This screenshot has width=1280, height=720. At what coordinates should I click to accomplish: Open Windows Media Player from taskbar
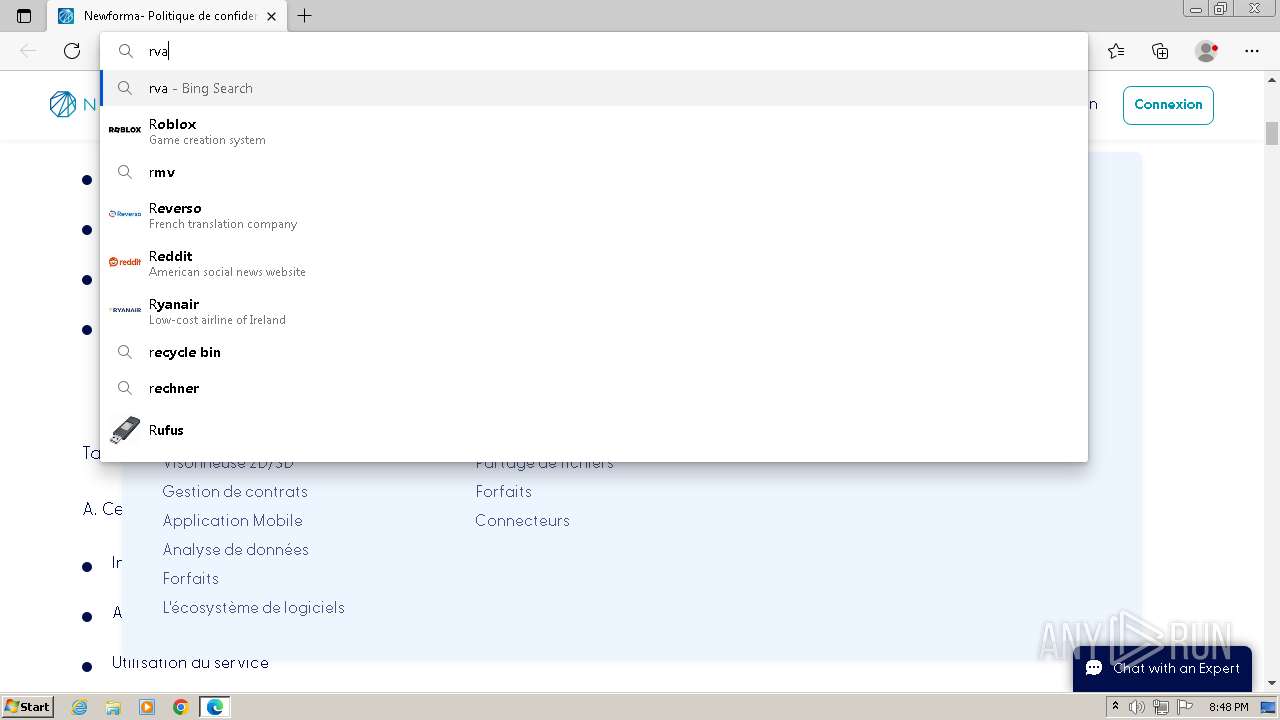pos(147,707)
